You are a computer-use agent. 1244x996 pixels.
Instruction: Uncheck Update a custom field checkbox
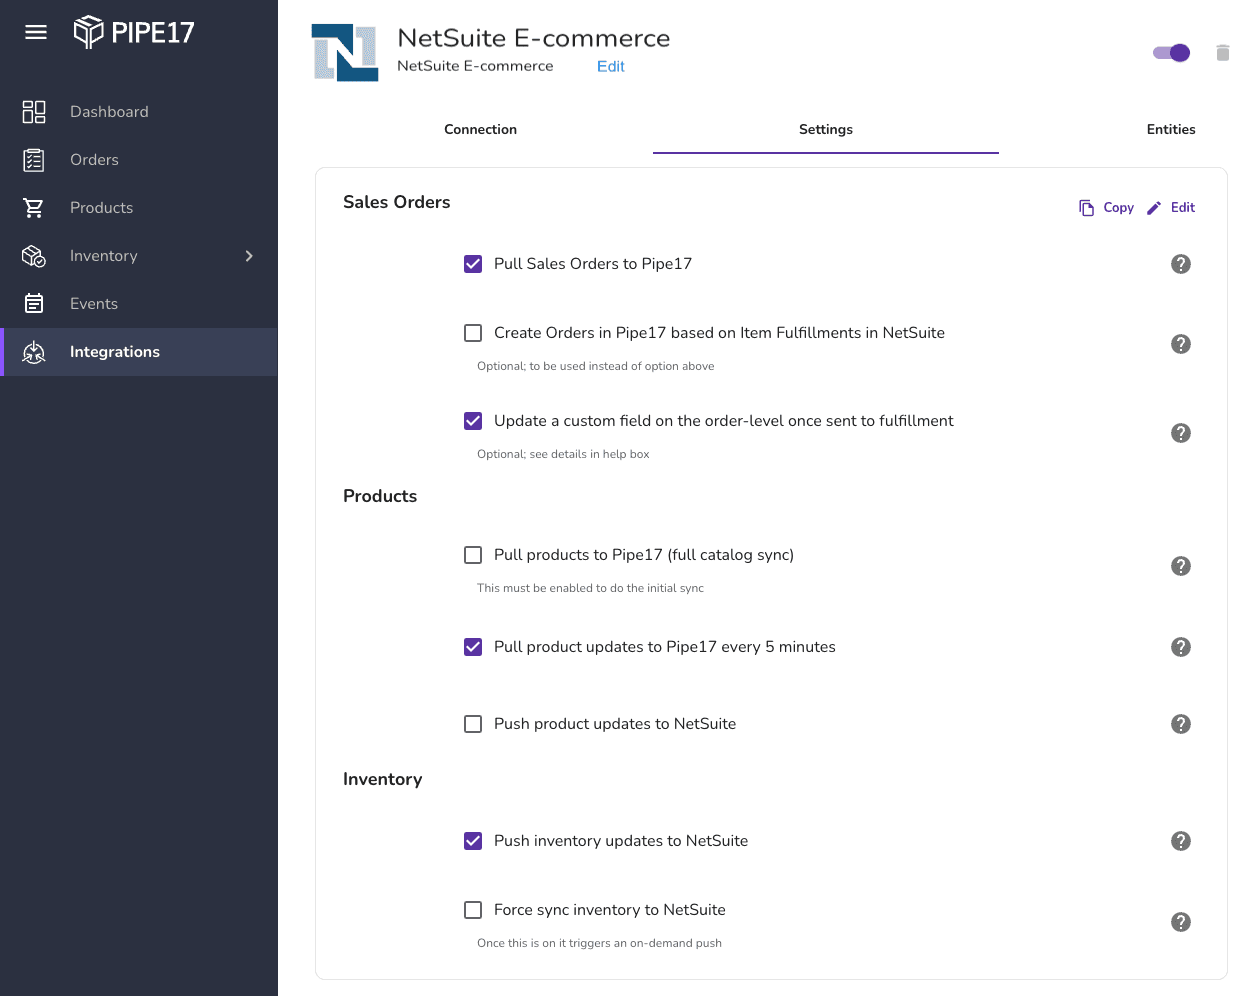click(473, 421)
